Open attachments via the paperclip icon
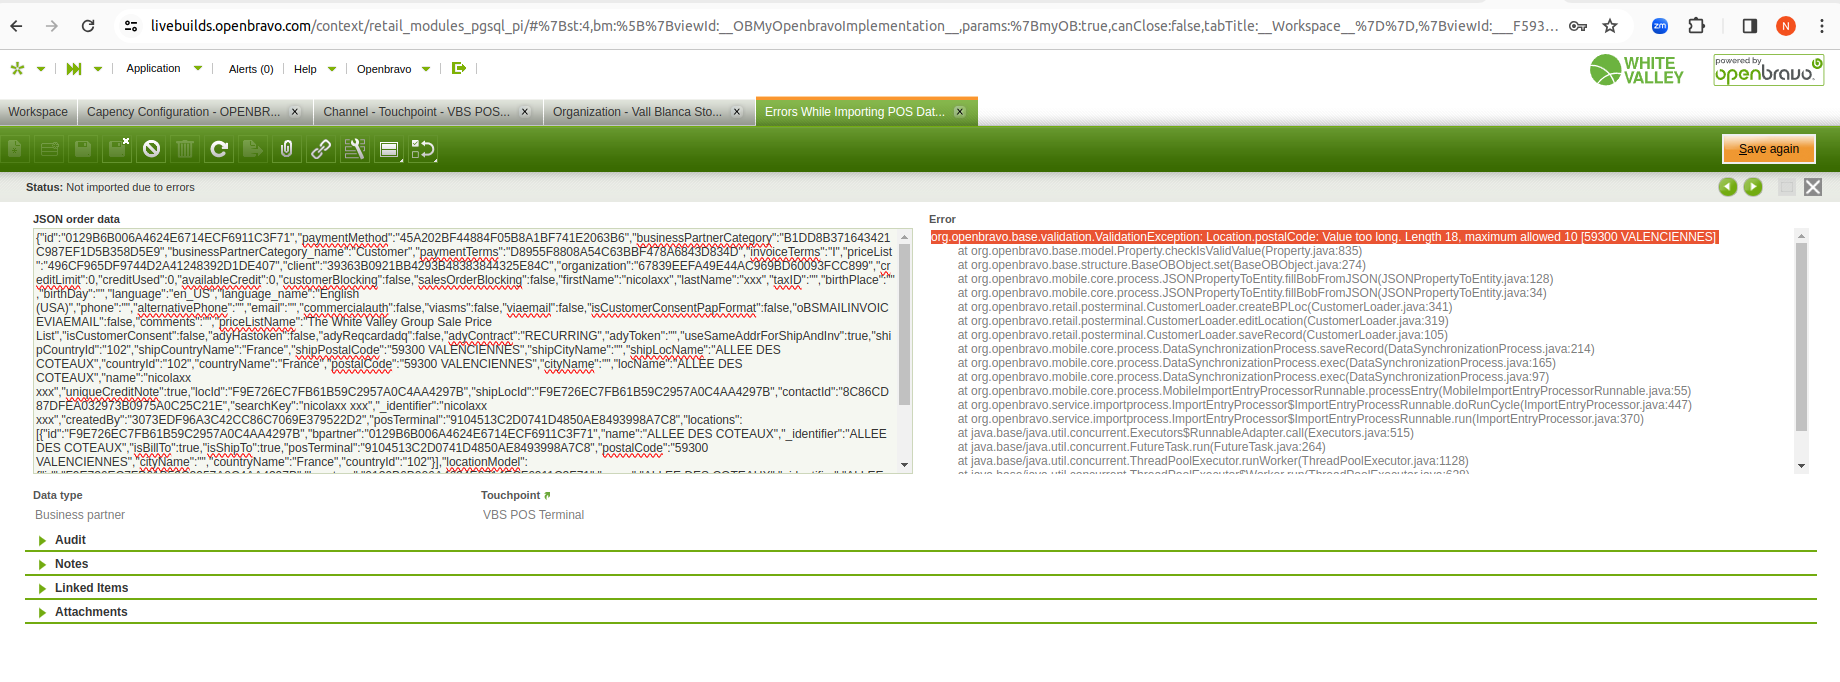The height and width of the screenshot is (682, 1840). 287,149
